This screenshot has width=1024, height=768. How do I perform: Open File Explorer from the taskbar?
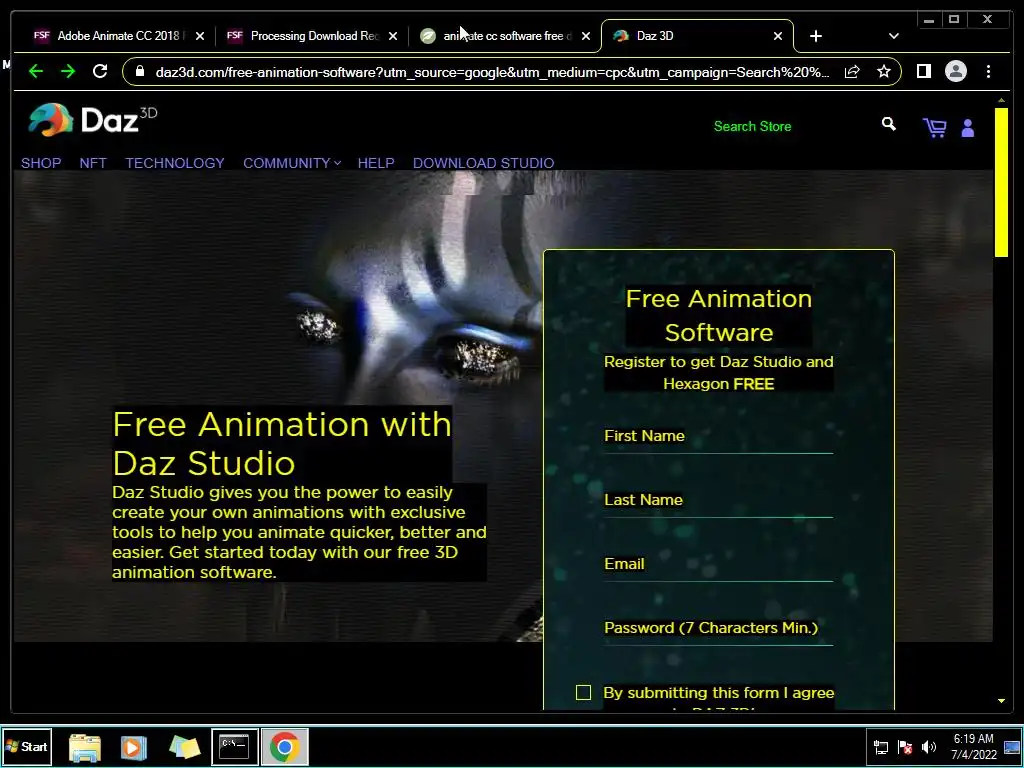tap(85, 748)
